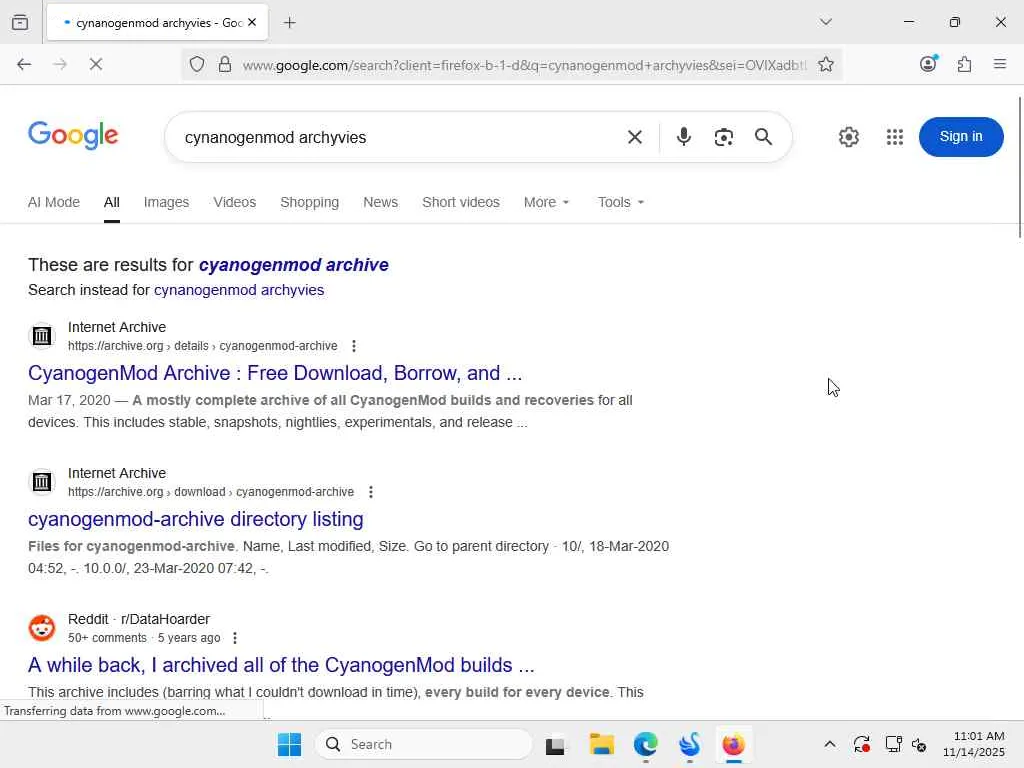The image size is (1024, 768).
Task: Open Firefox View from the tab bar
Action: tap(20, 22)
